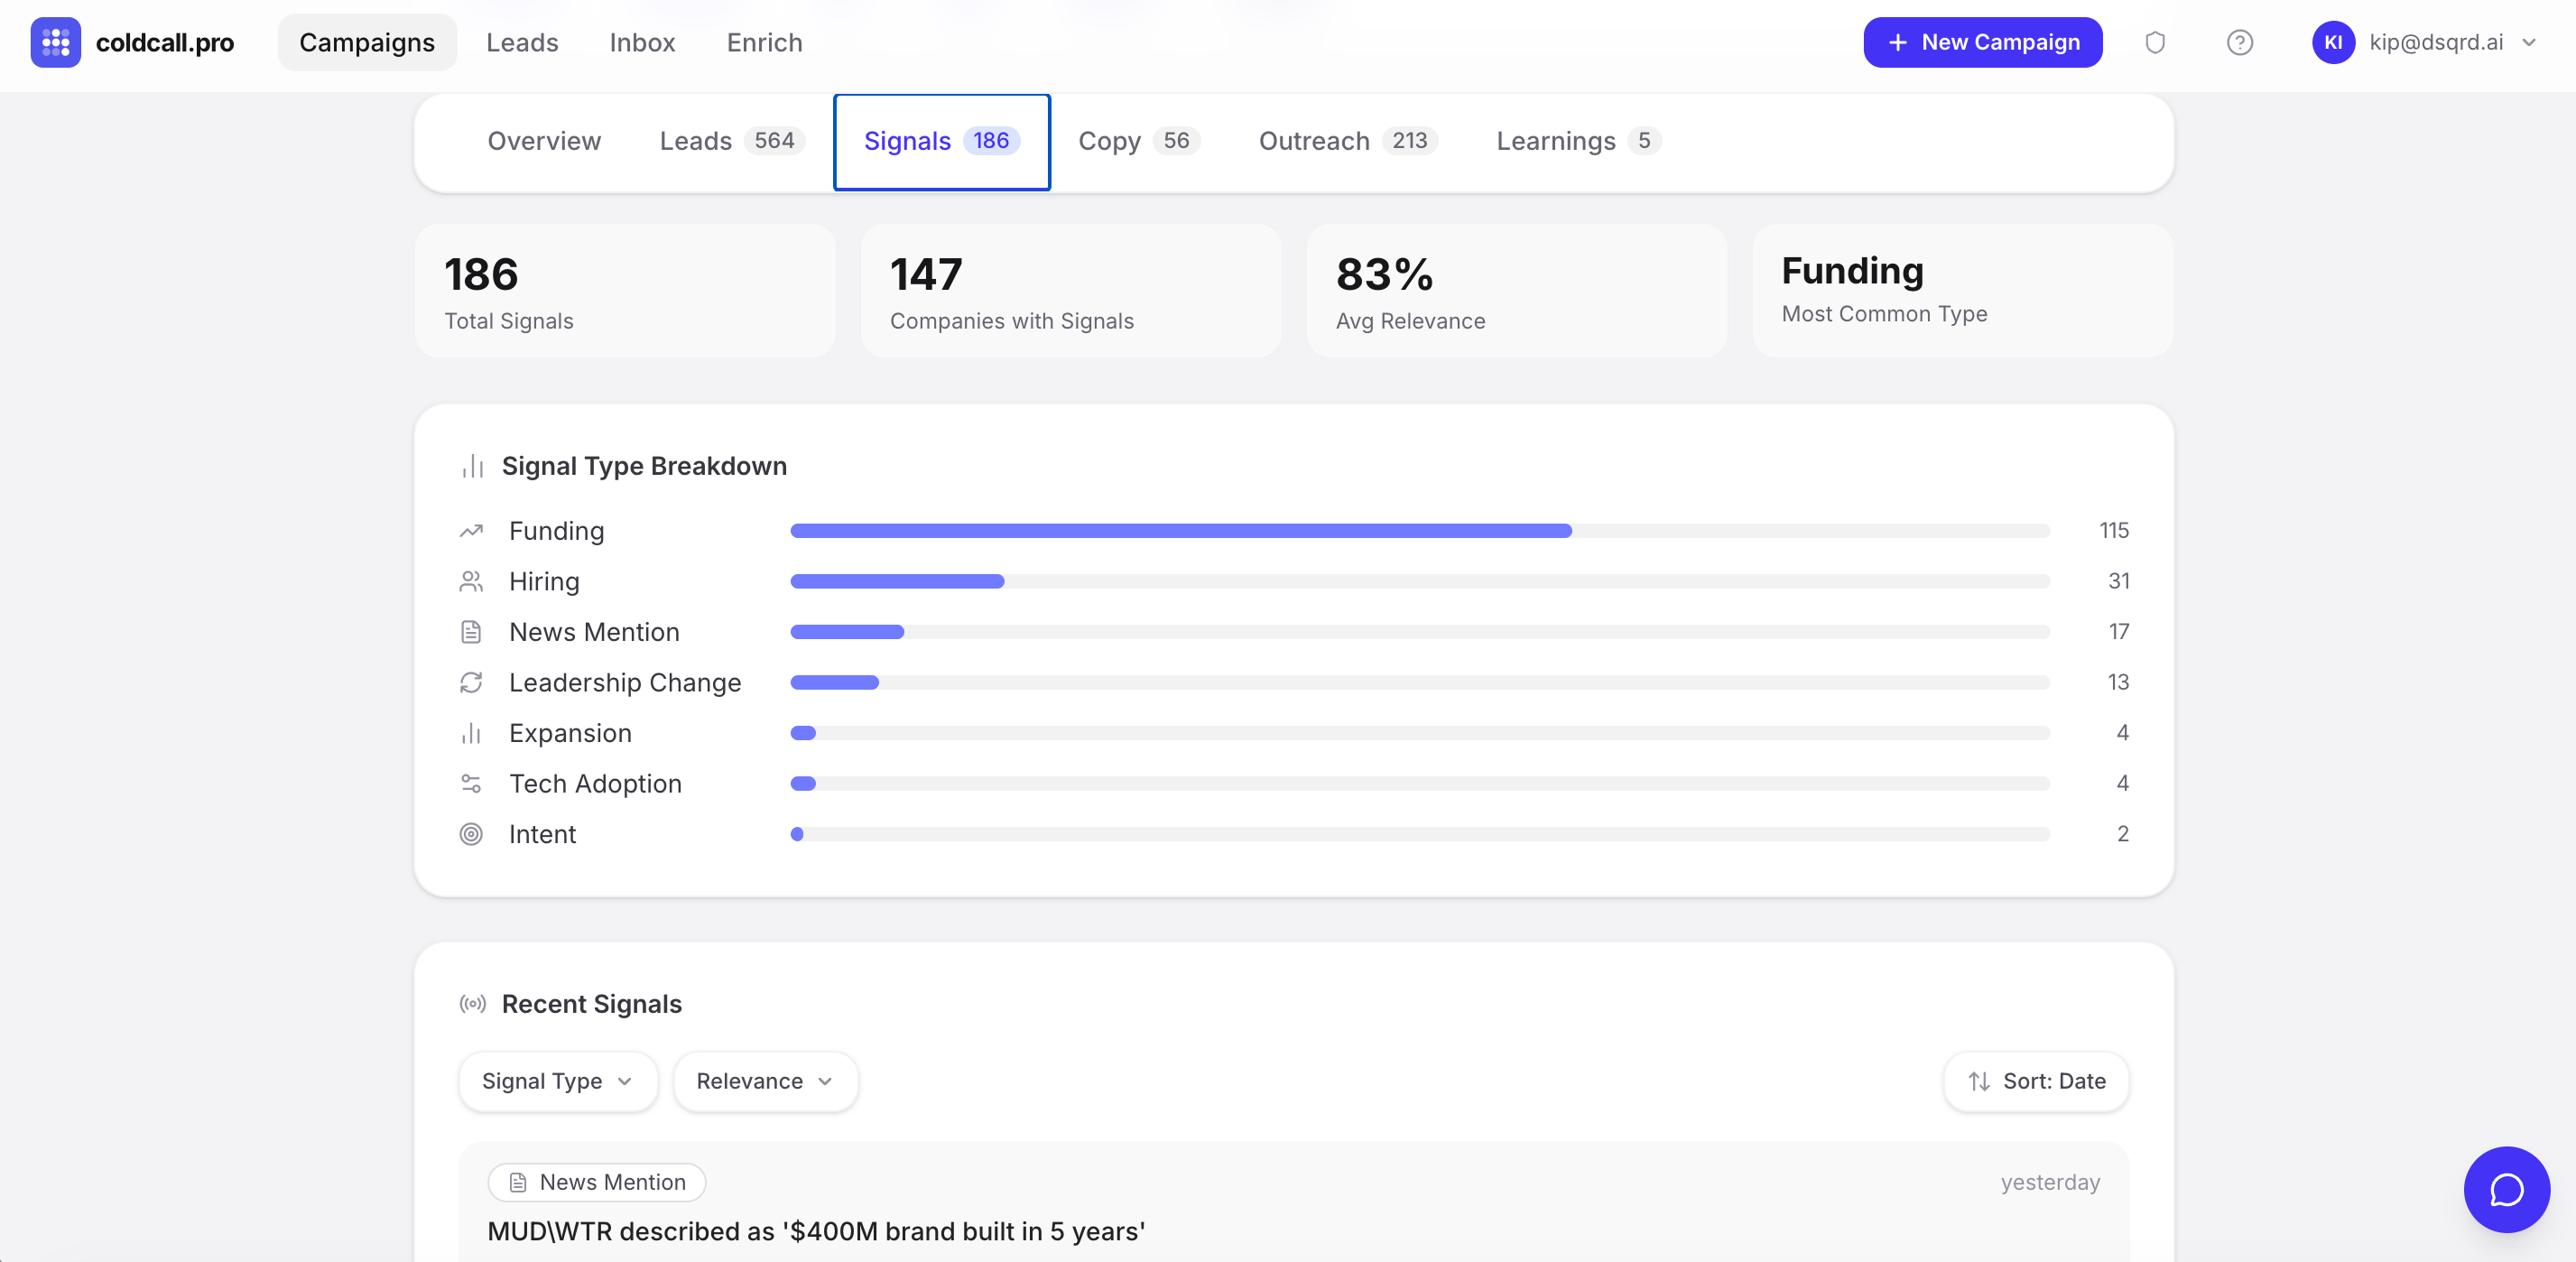Image resolution: width=2576 pixels, height=1262 pixels.
Task: Open the Relevance filter dropdown
Action: pyautogui.click(x=764, y=1081)
